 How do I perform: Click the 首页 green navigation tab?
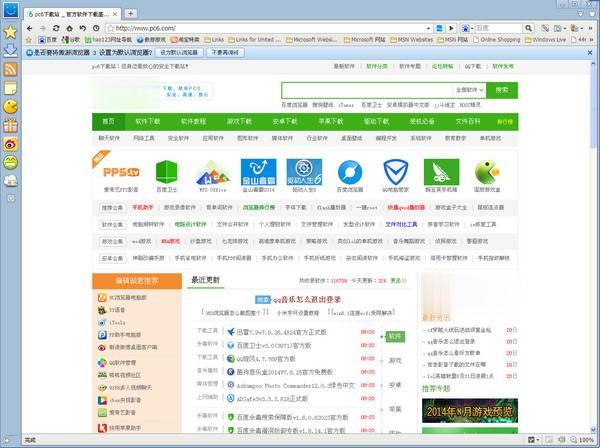pyautogui.click(x=108, y=122)
